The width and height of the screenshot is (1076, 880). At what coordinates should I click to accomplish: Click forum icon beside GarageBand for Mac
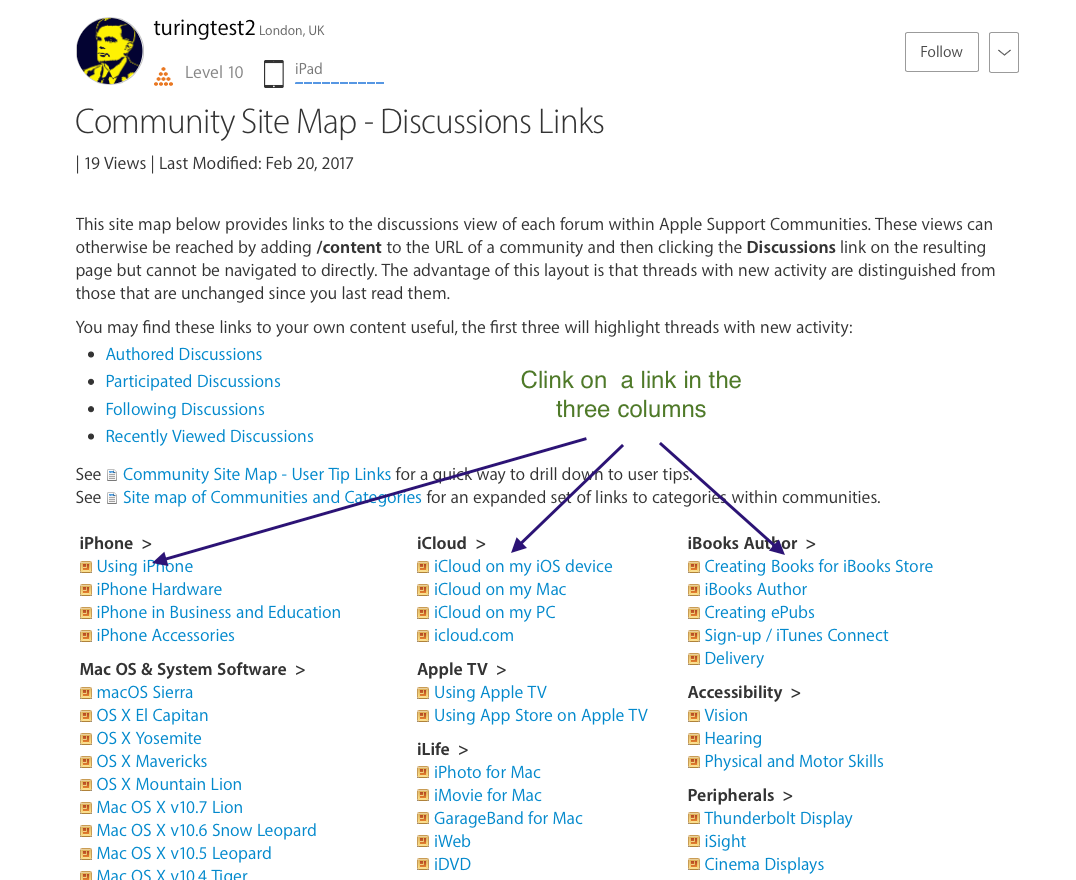[423, 819]
